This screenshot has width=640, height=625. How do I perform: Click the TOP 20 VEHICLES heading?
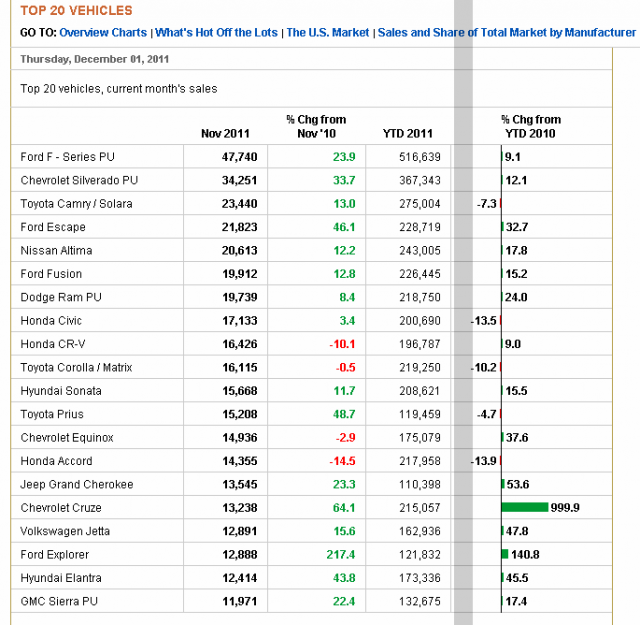(76, 10)
